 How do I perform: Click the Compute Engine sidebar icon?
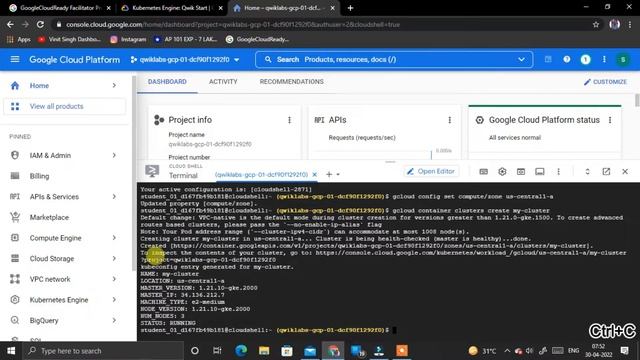point(15,238)
